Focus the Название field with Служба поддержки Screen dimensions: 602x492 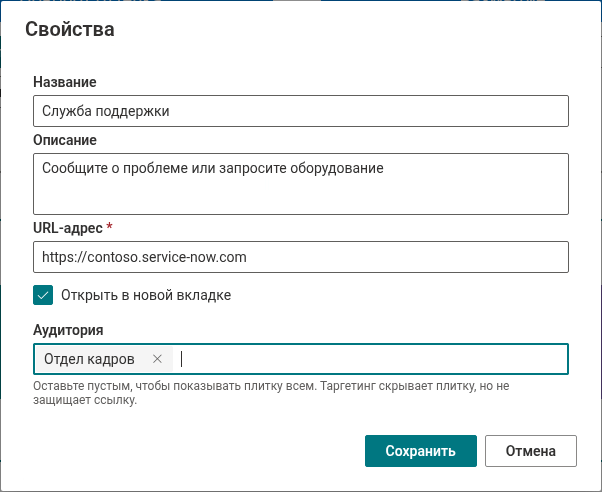tap(301, 111)
